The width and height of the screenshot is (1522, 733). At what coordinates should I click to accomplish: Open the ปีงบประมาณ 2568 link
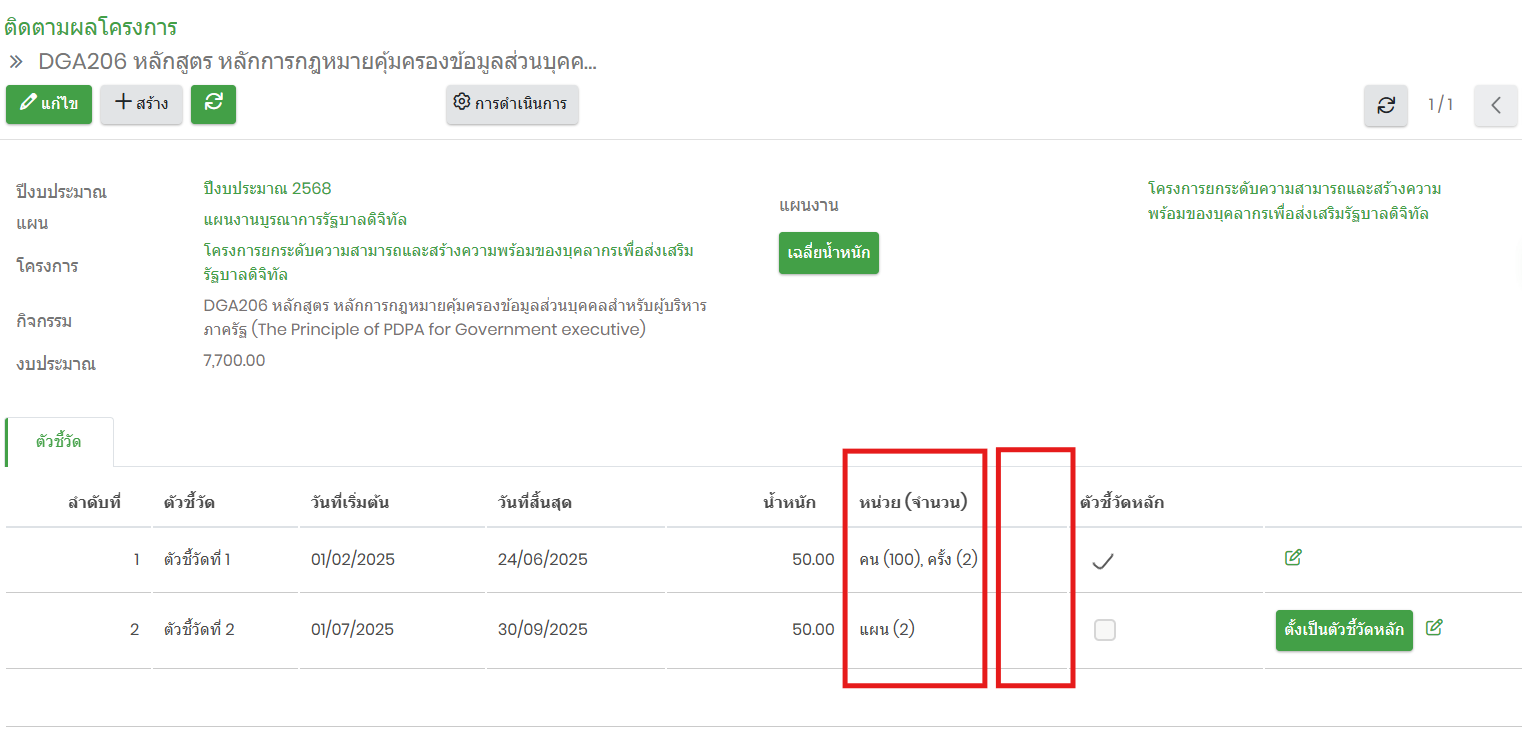coord(267,188)
